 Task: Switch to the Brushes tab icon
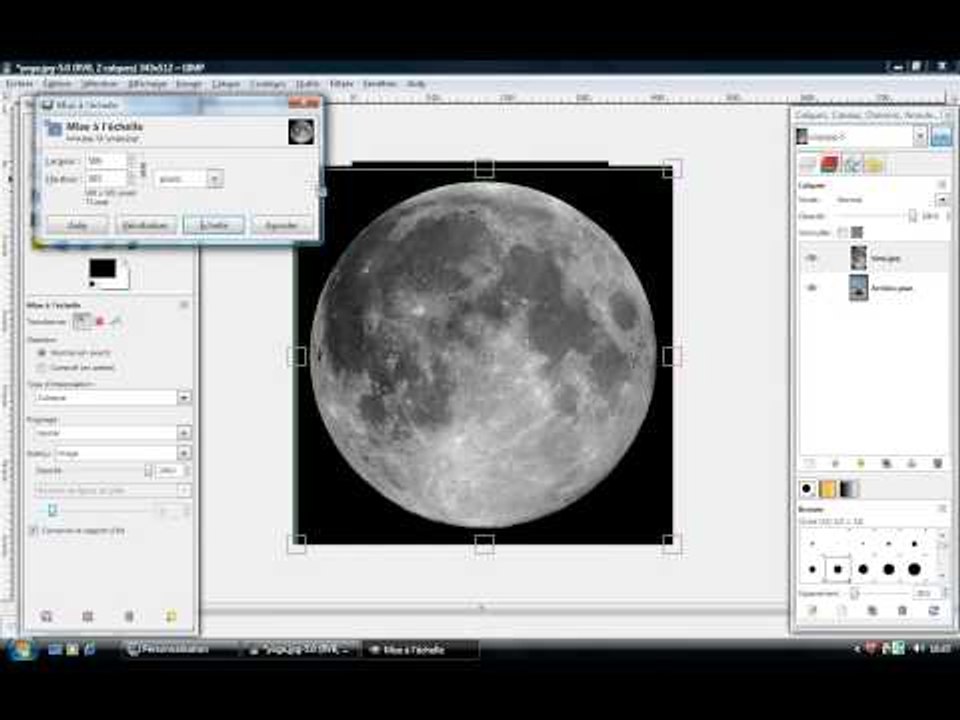point(807,488)
